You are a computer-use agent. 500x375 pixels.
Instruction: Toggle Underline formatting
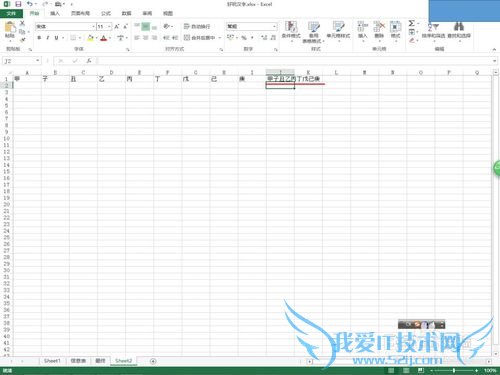(56, 38)
